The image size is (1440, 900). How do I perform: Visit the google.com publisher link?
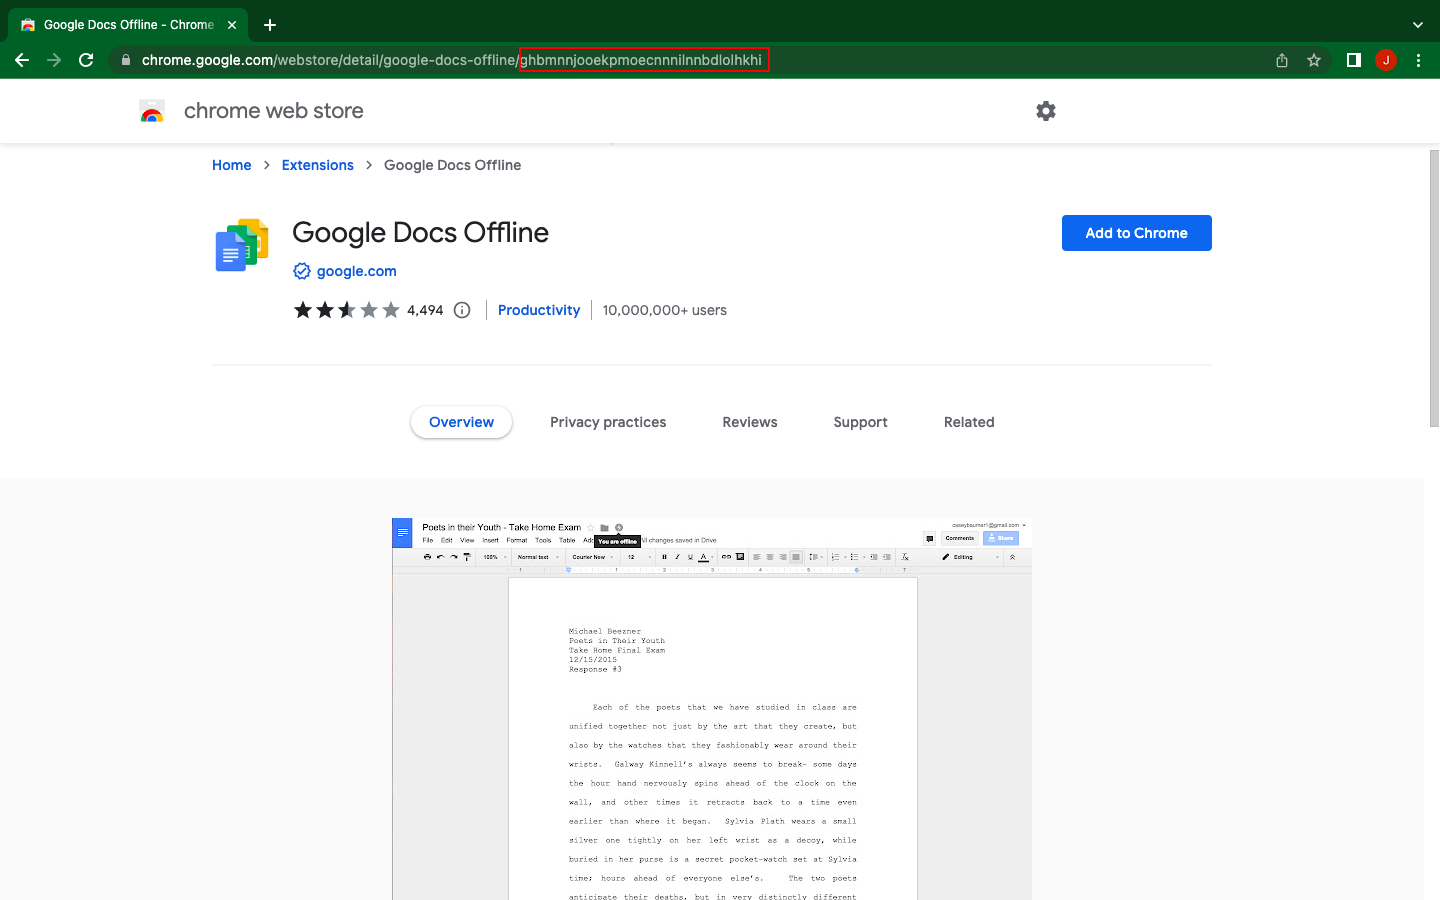tap(357, 271)
